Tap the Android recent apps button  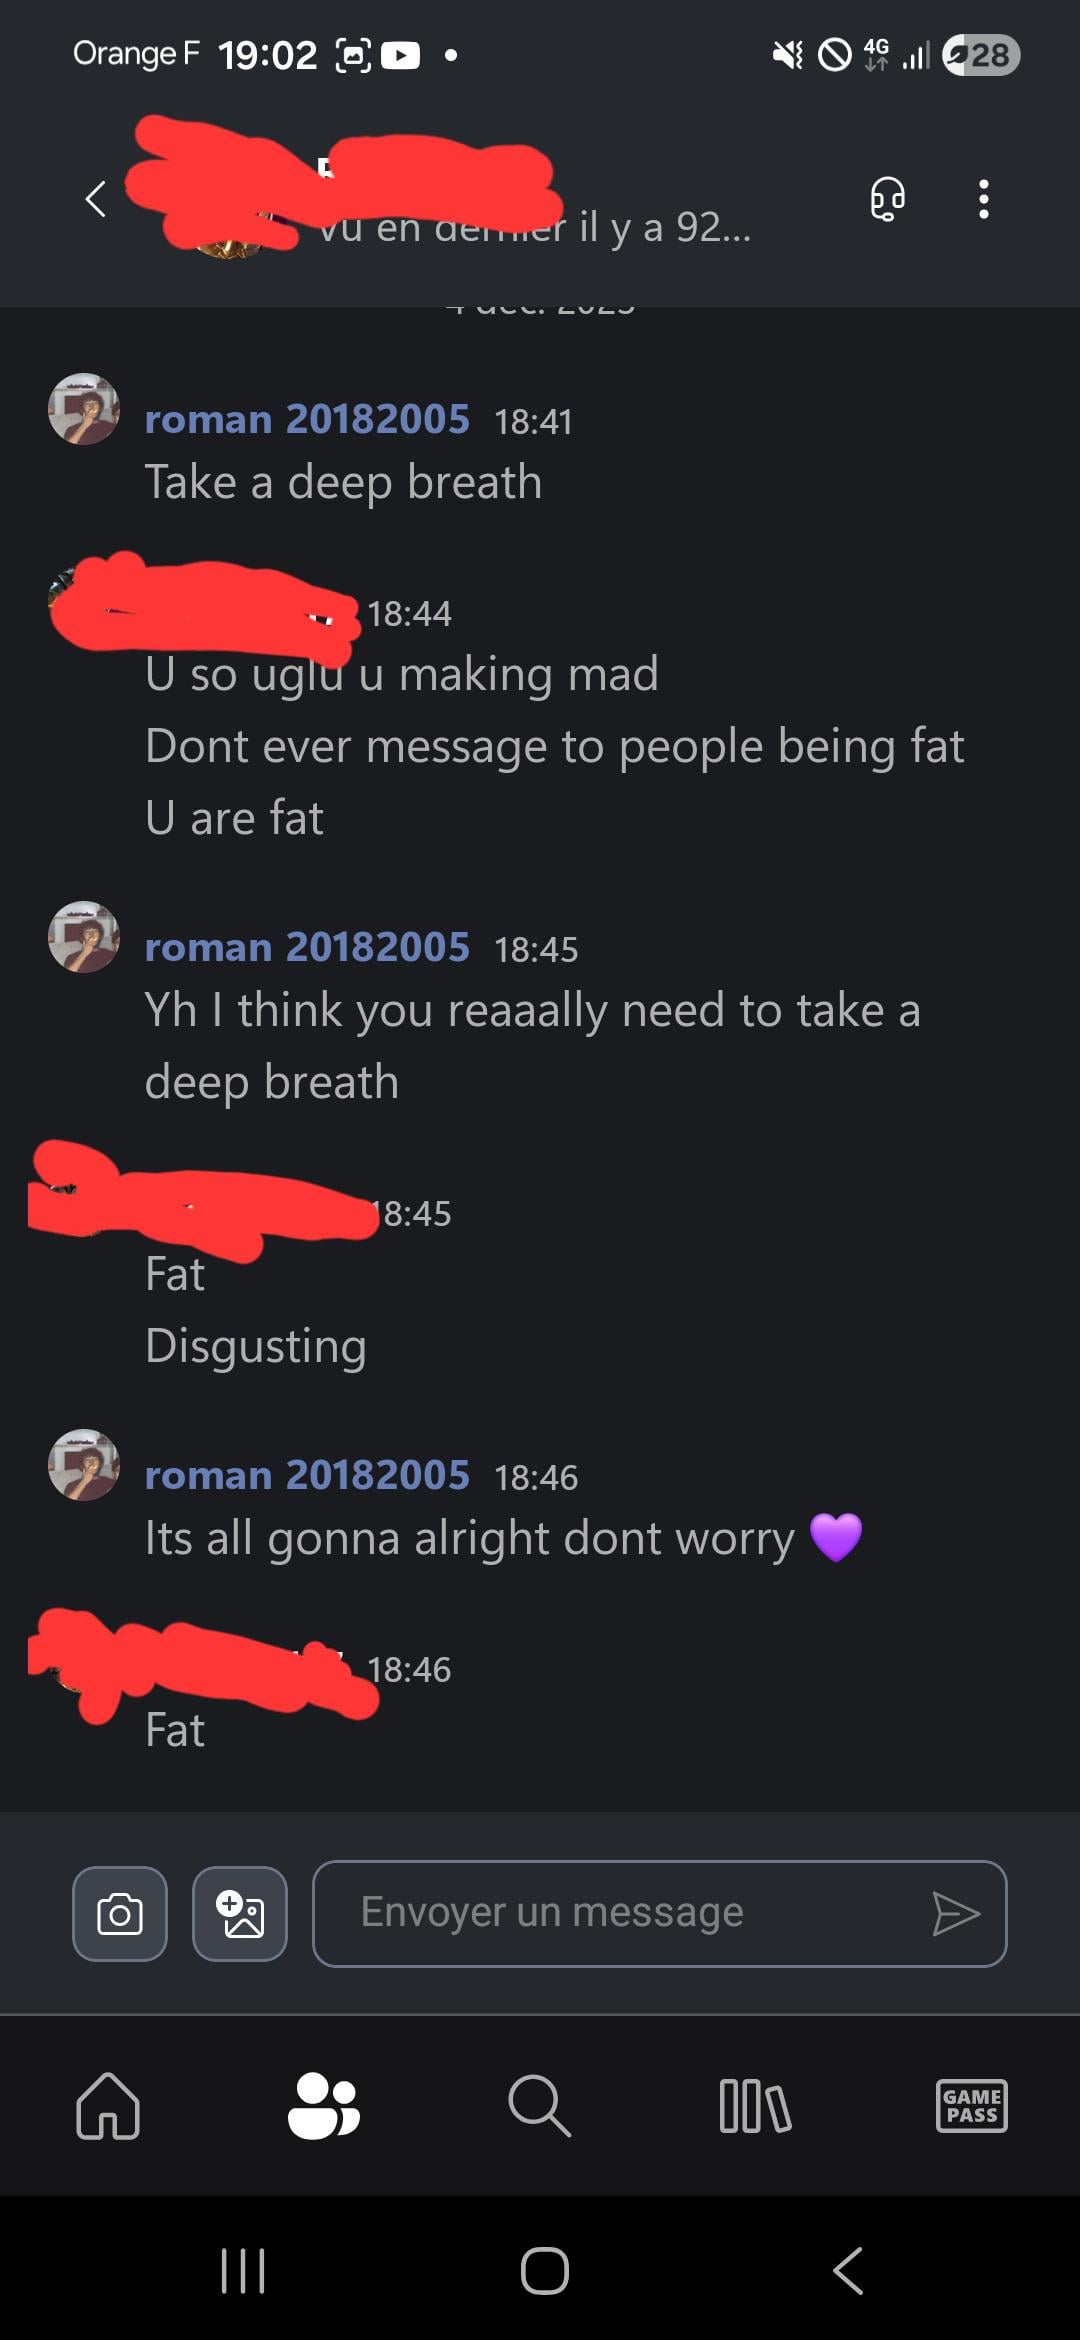243,2270
